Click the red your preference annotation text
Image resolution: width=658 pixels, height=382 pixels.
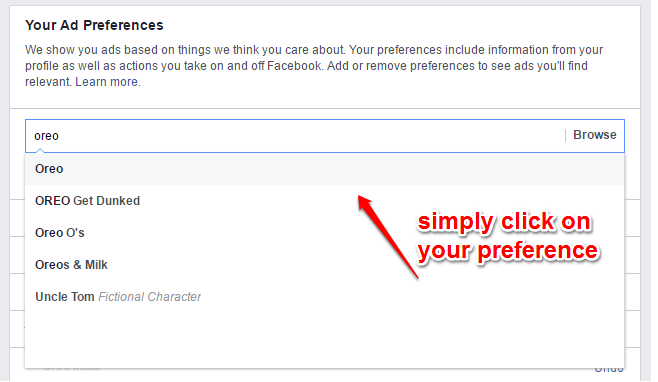click(x=508, y=251)
